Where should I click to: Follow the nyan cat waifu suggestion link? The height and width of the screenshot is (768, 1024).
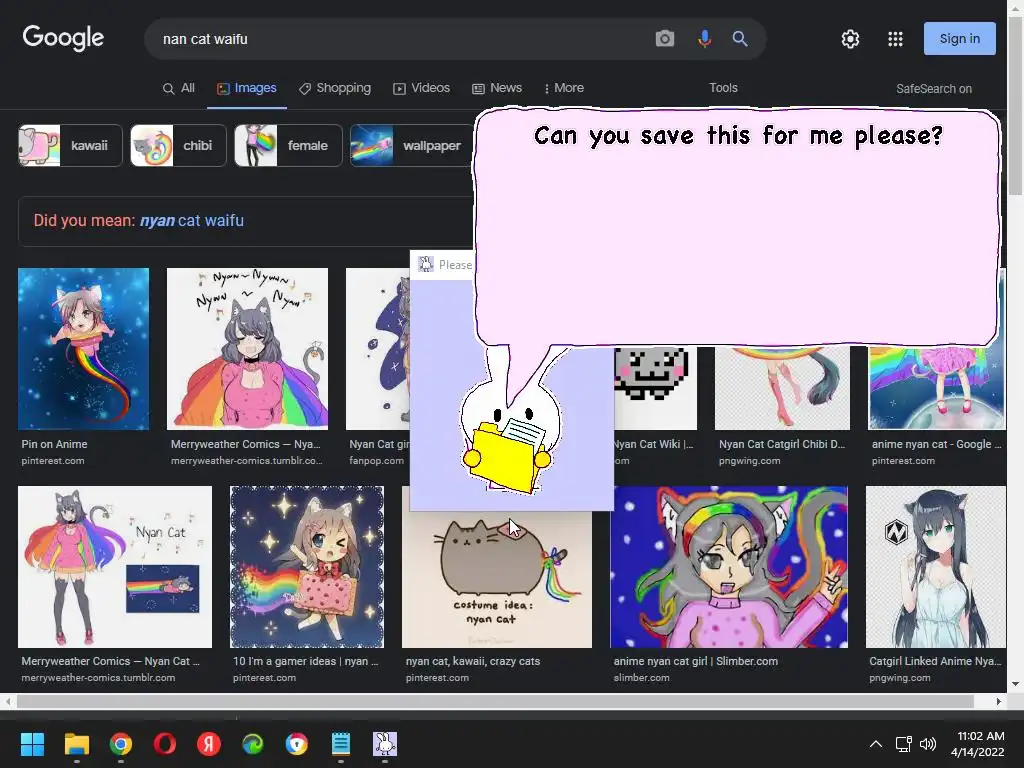[191, 221]
